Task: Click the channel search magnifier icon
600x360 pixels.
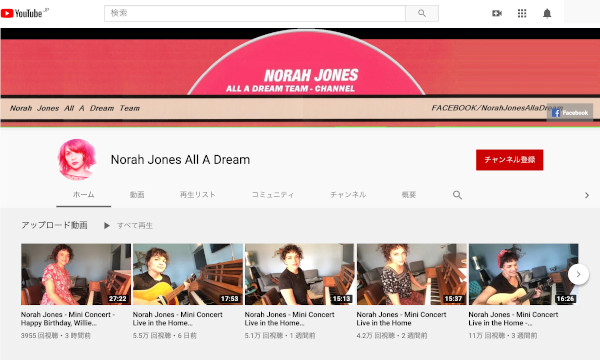Action: pyautogui.click(x=457, y=195)
